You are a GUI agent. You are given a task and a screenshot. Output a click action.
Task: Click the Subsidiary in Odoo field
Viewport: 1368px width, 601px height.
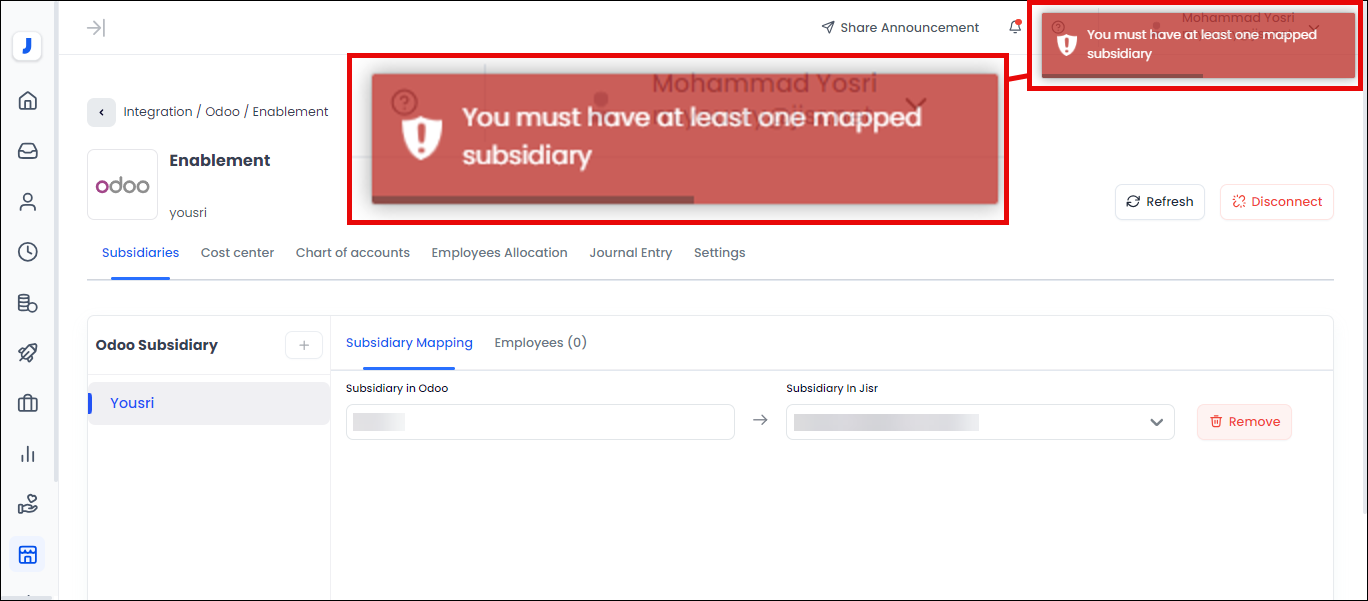pos(540,422)
